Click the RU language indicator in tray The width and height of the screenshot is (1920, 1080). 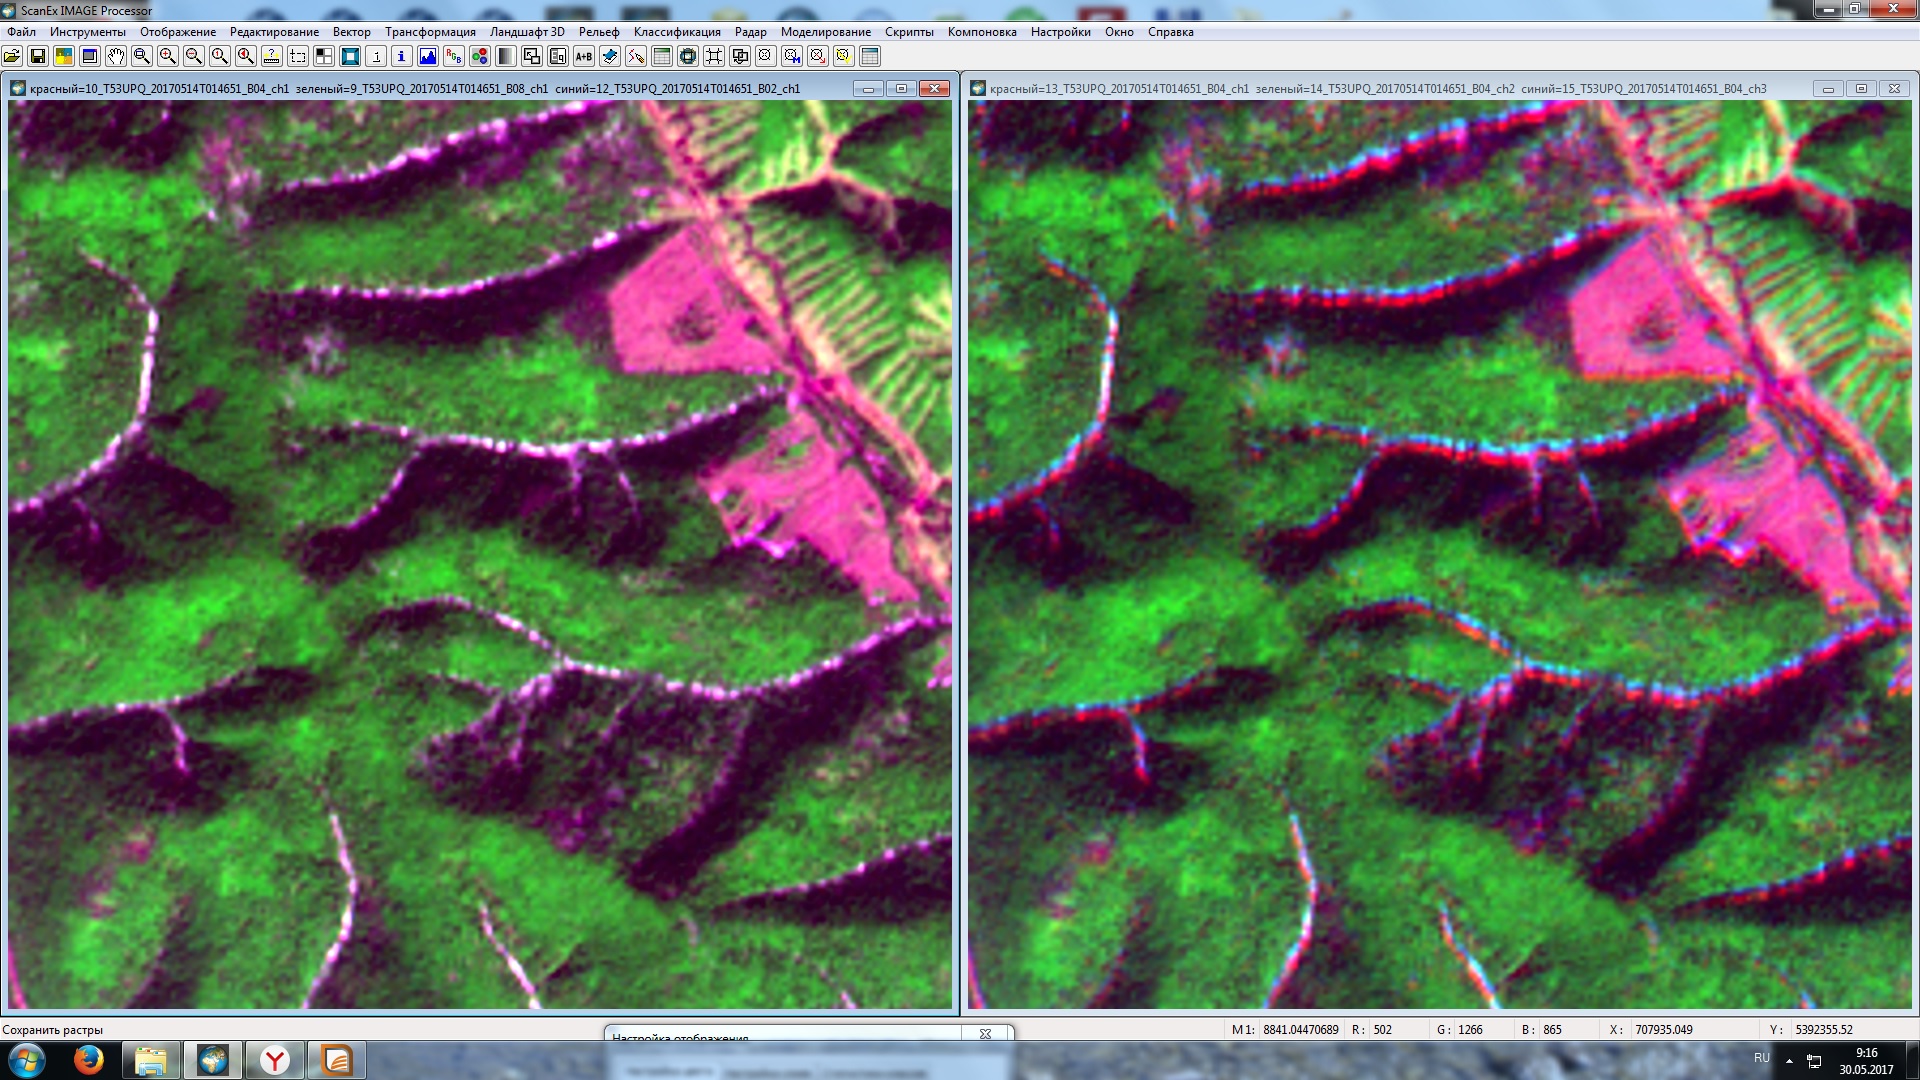click(1761, 1058)
